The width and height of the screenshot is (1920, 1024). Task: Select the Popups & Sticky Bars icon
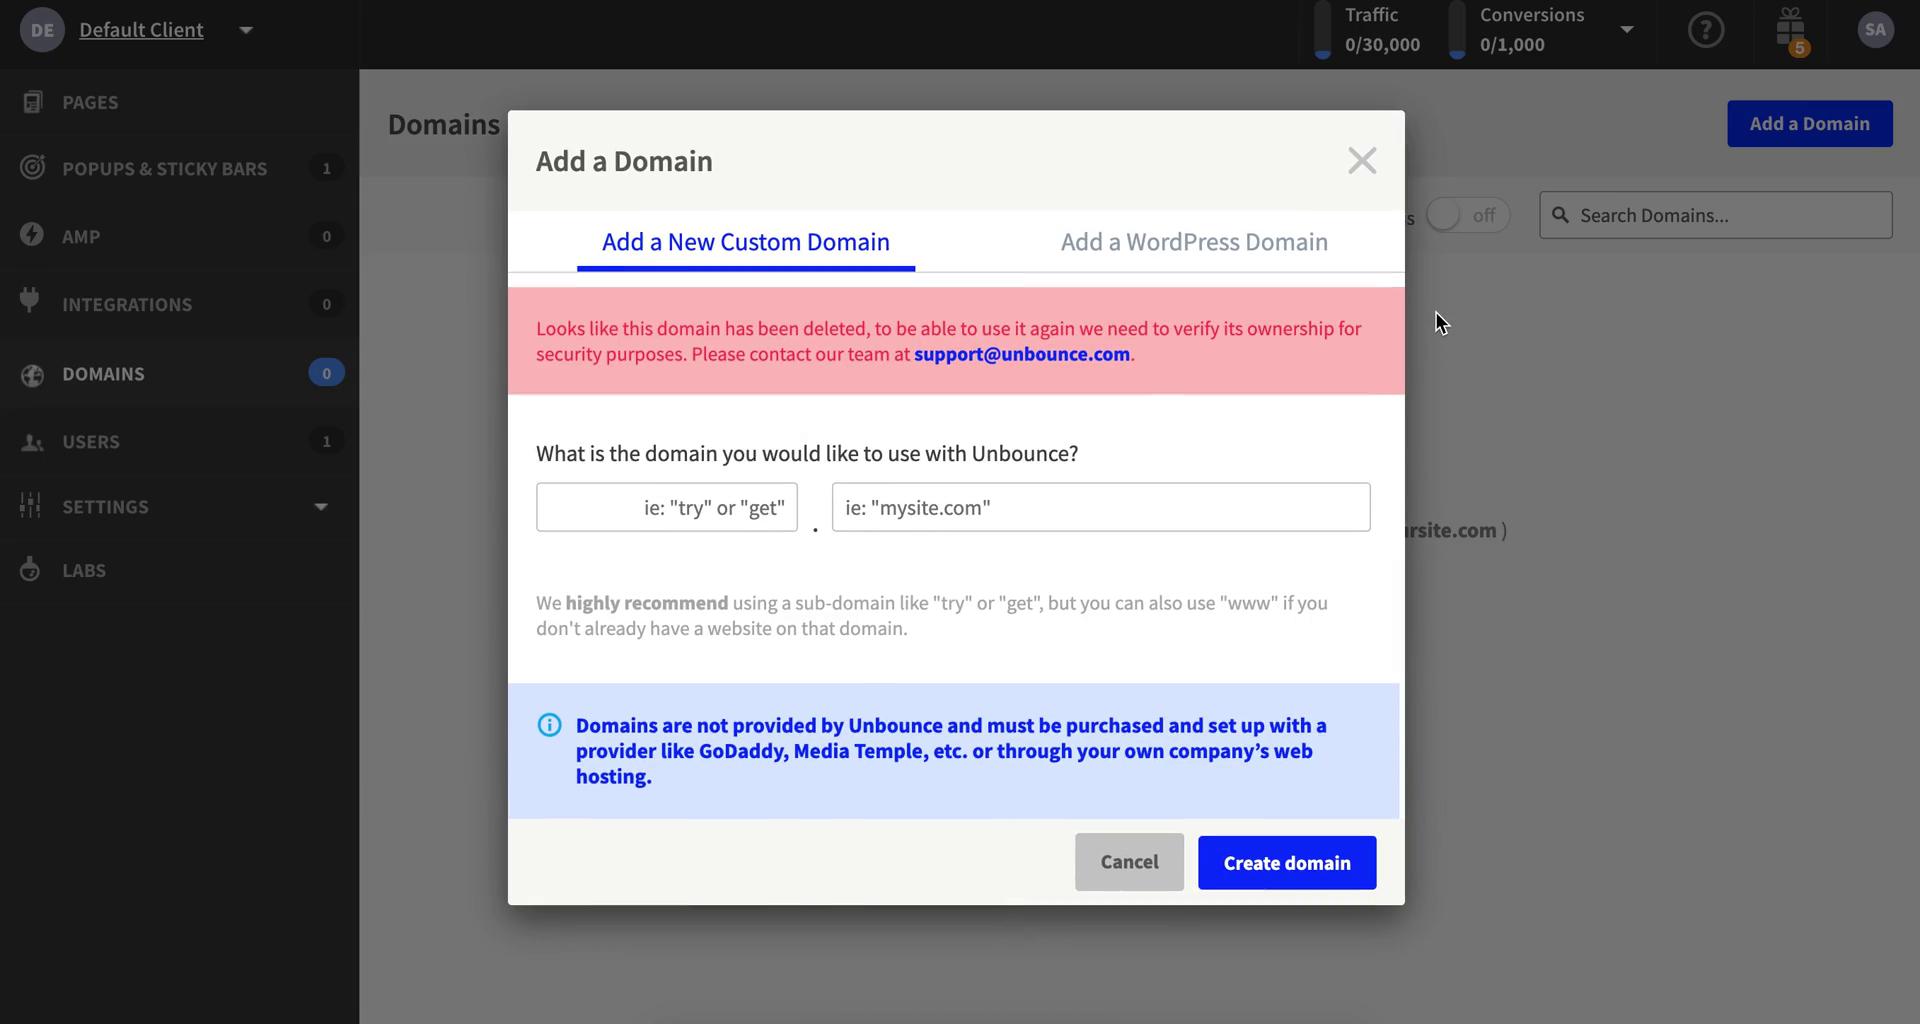pos(33,167)
